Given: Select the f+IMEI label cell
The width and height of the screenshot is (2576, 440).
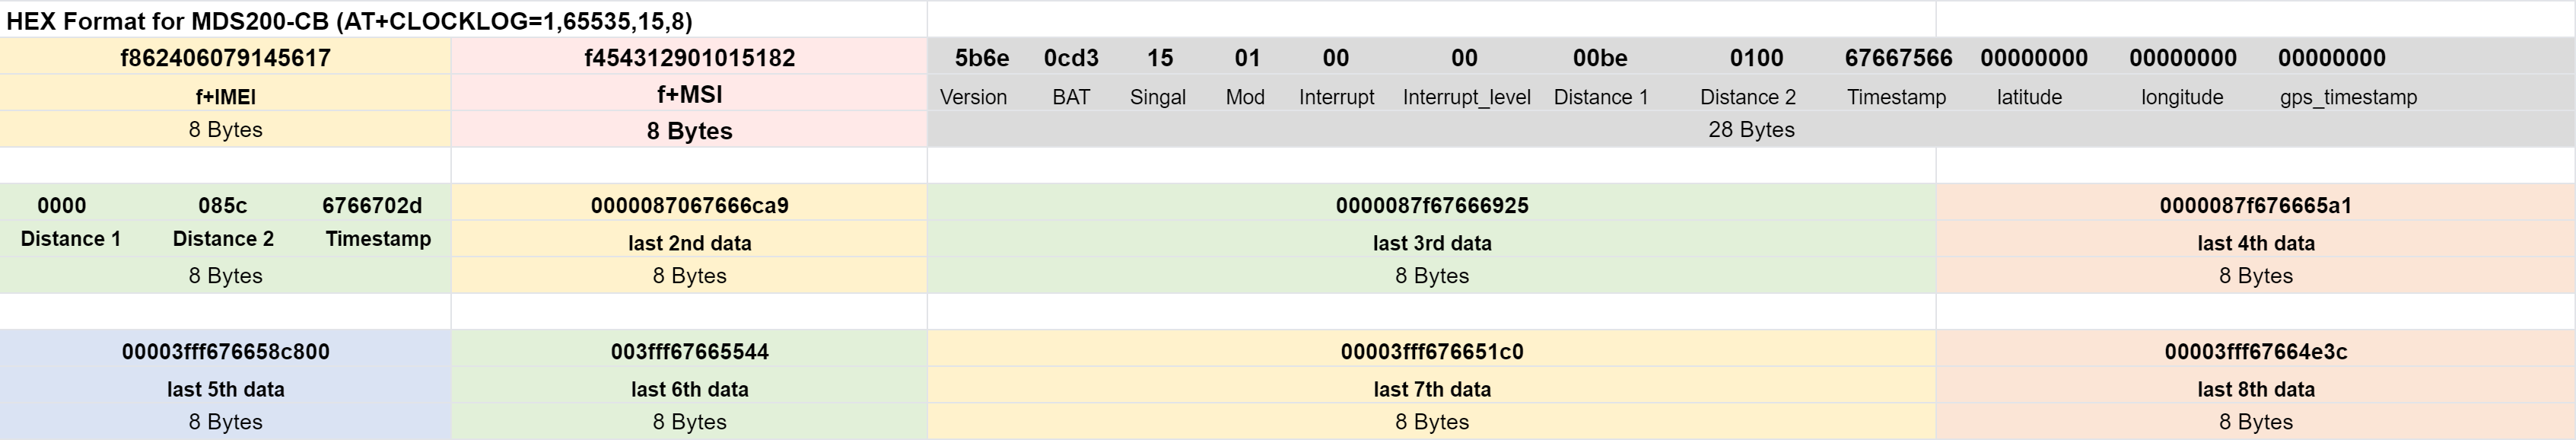Looking at the screenshot, I should [x=225, y=96].
